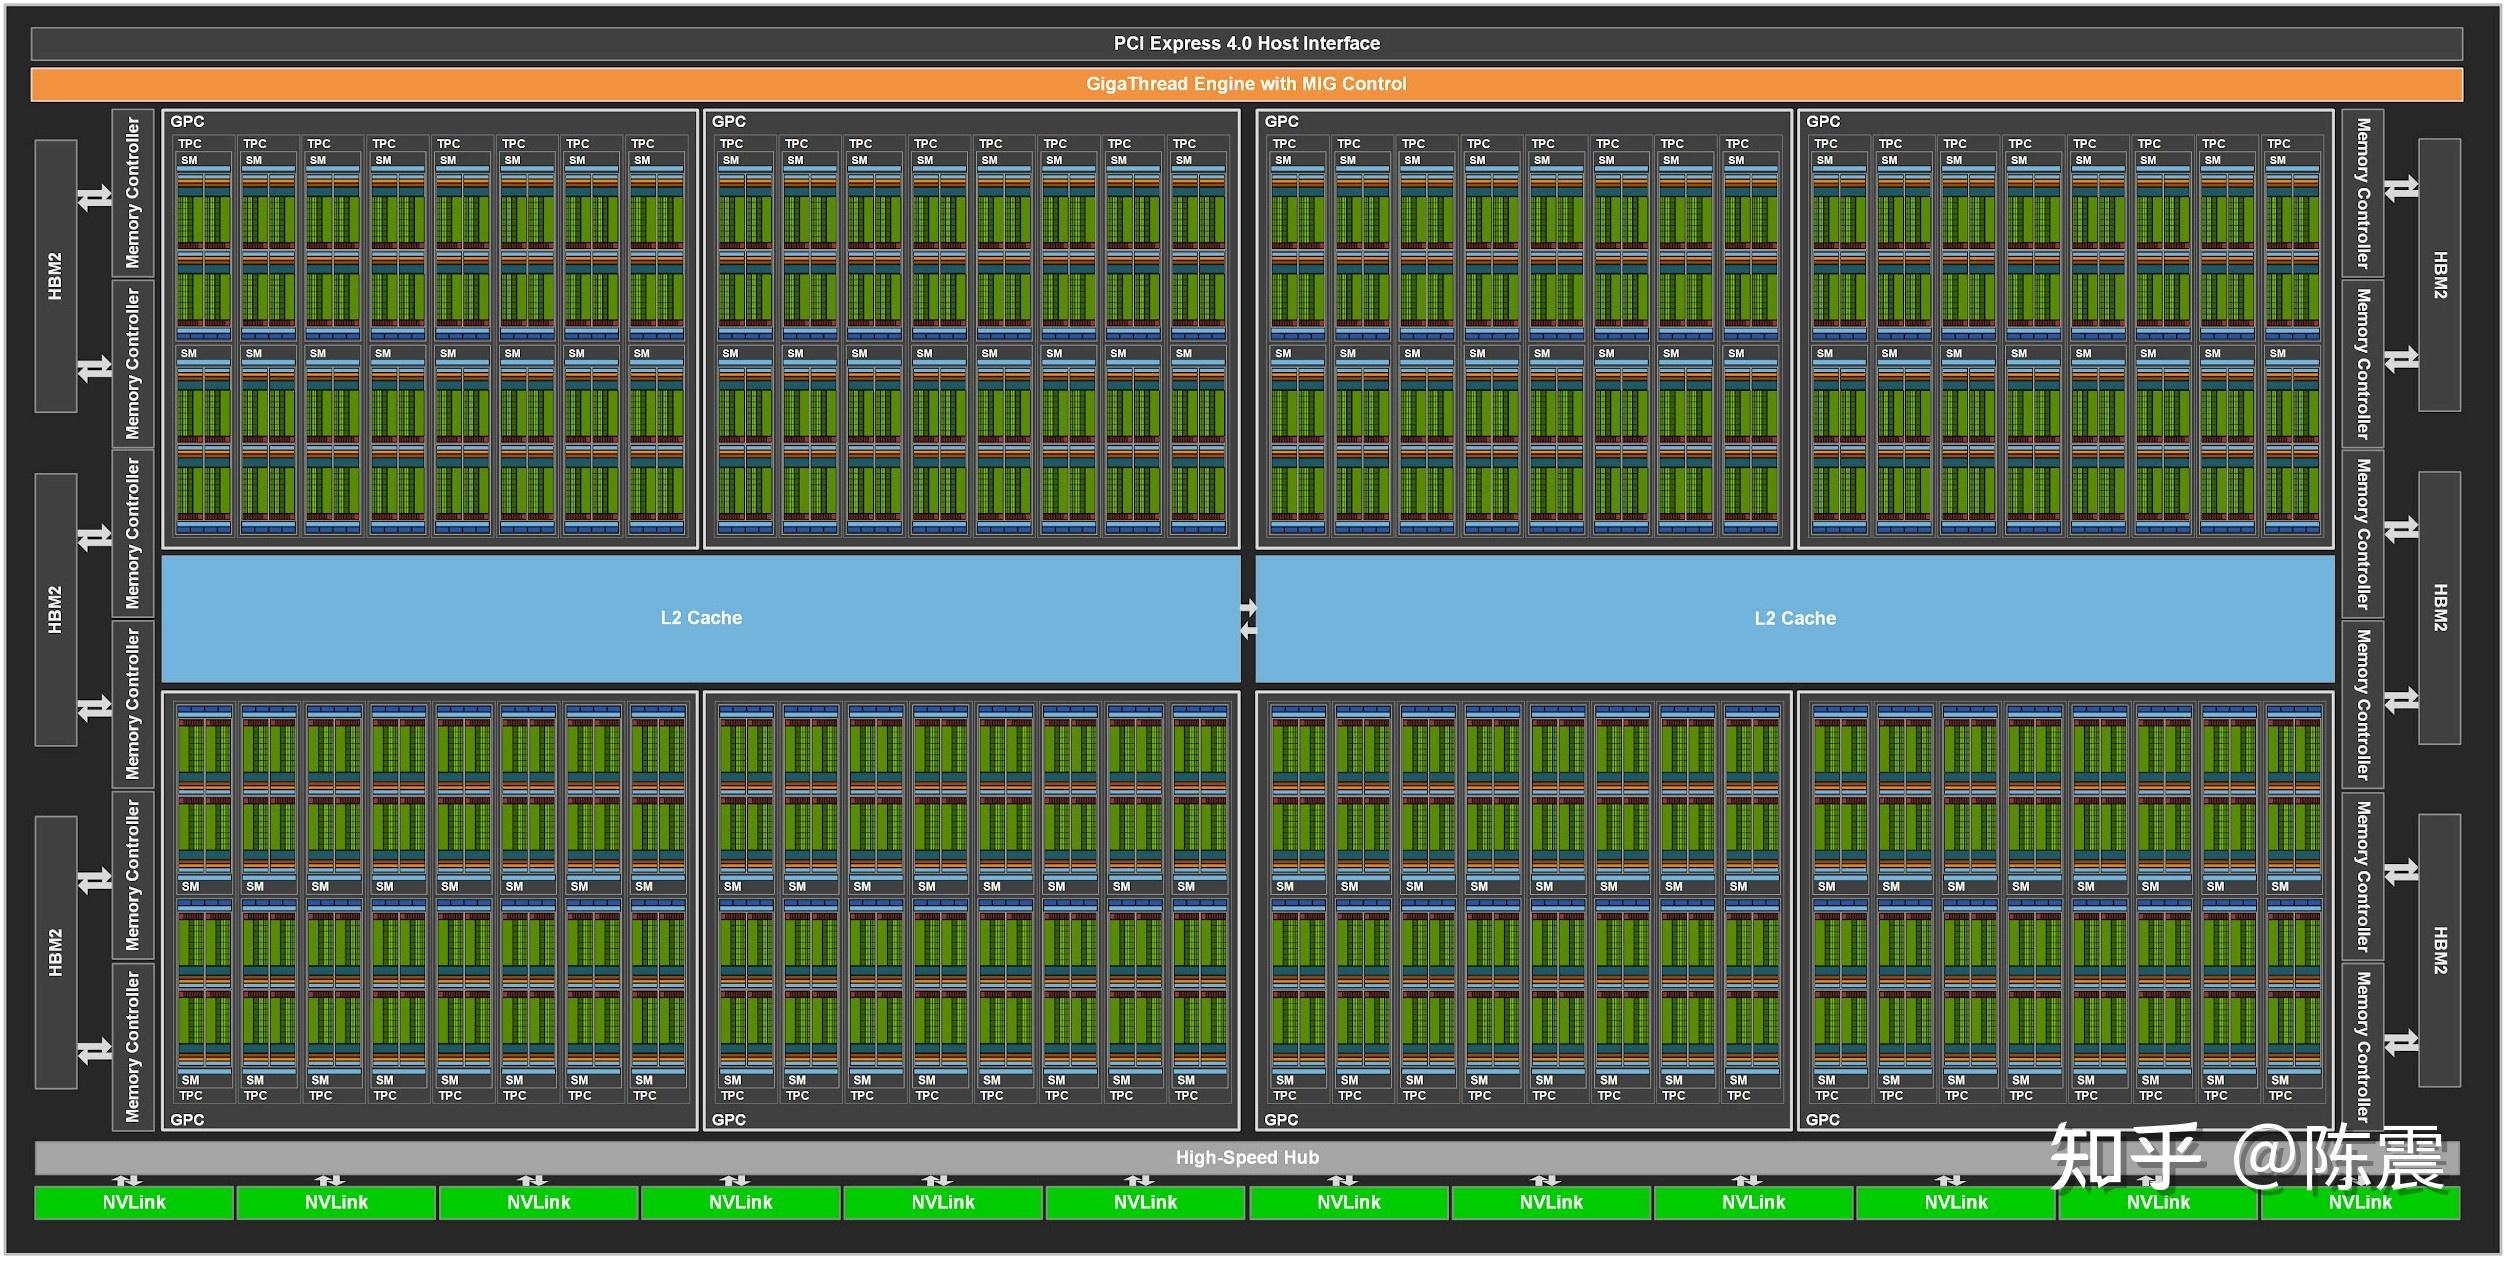2514x1264 pixels.
Task: Click the GPC label of the second top-row GPC
Action: 729,121
